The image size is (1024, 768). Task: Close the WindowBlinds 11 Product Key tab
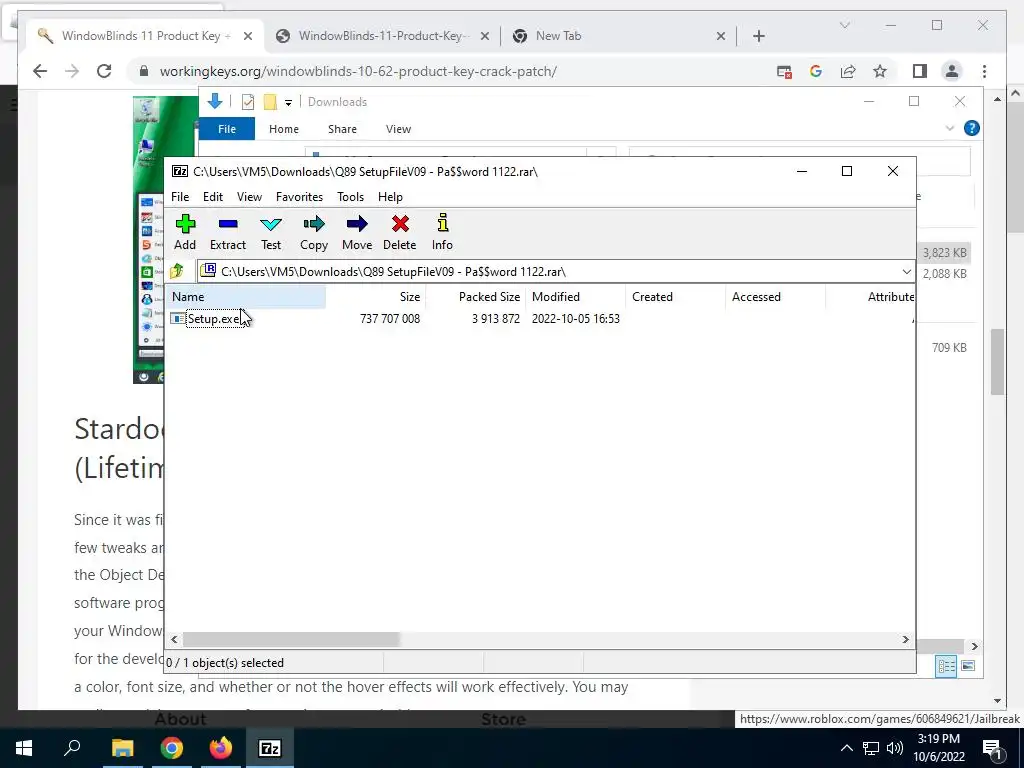[x=248, y=36]
